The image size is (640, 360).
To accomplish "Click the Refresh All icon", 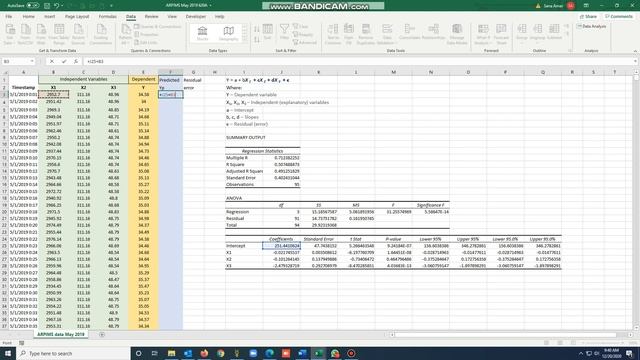I will 125,34.
